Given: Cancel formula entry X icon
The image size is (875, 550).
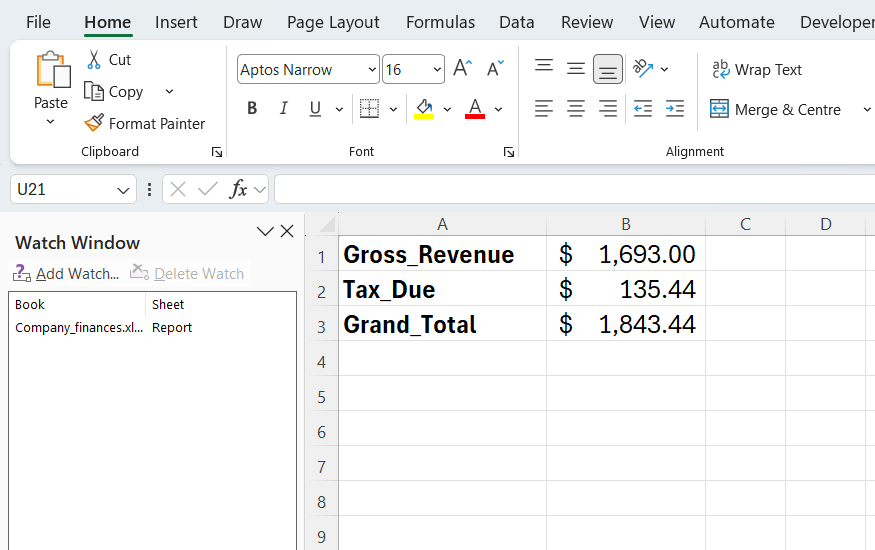Looking at the screenshot, I should [178, 190].
